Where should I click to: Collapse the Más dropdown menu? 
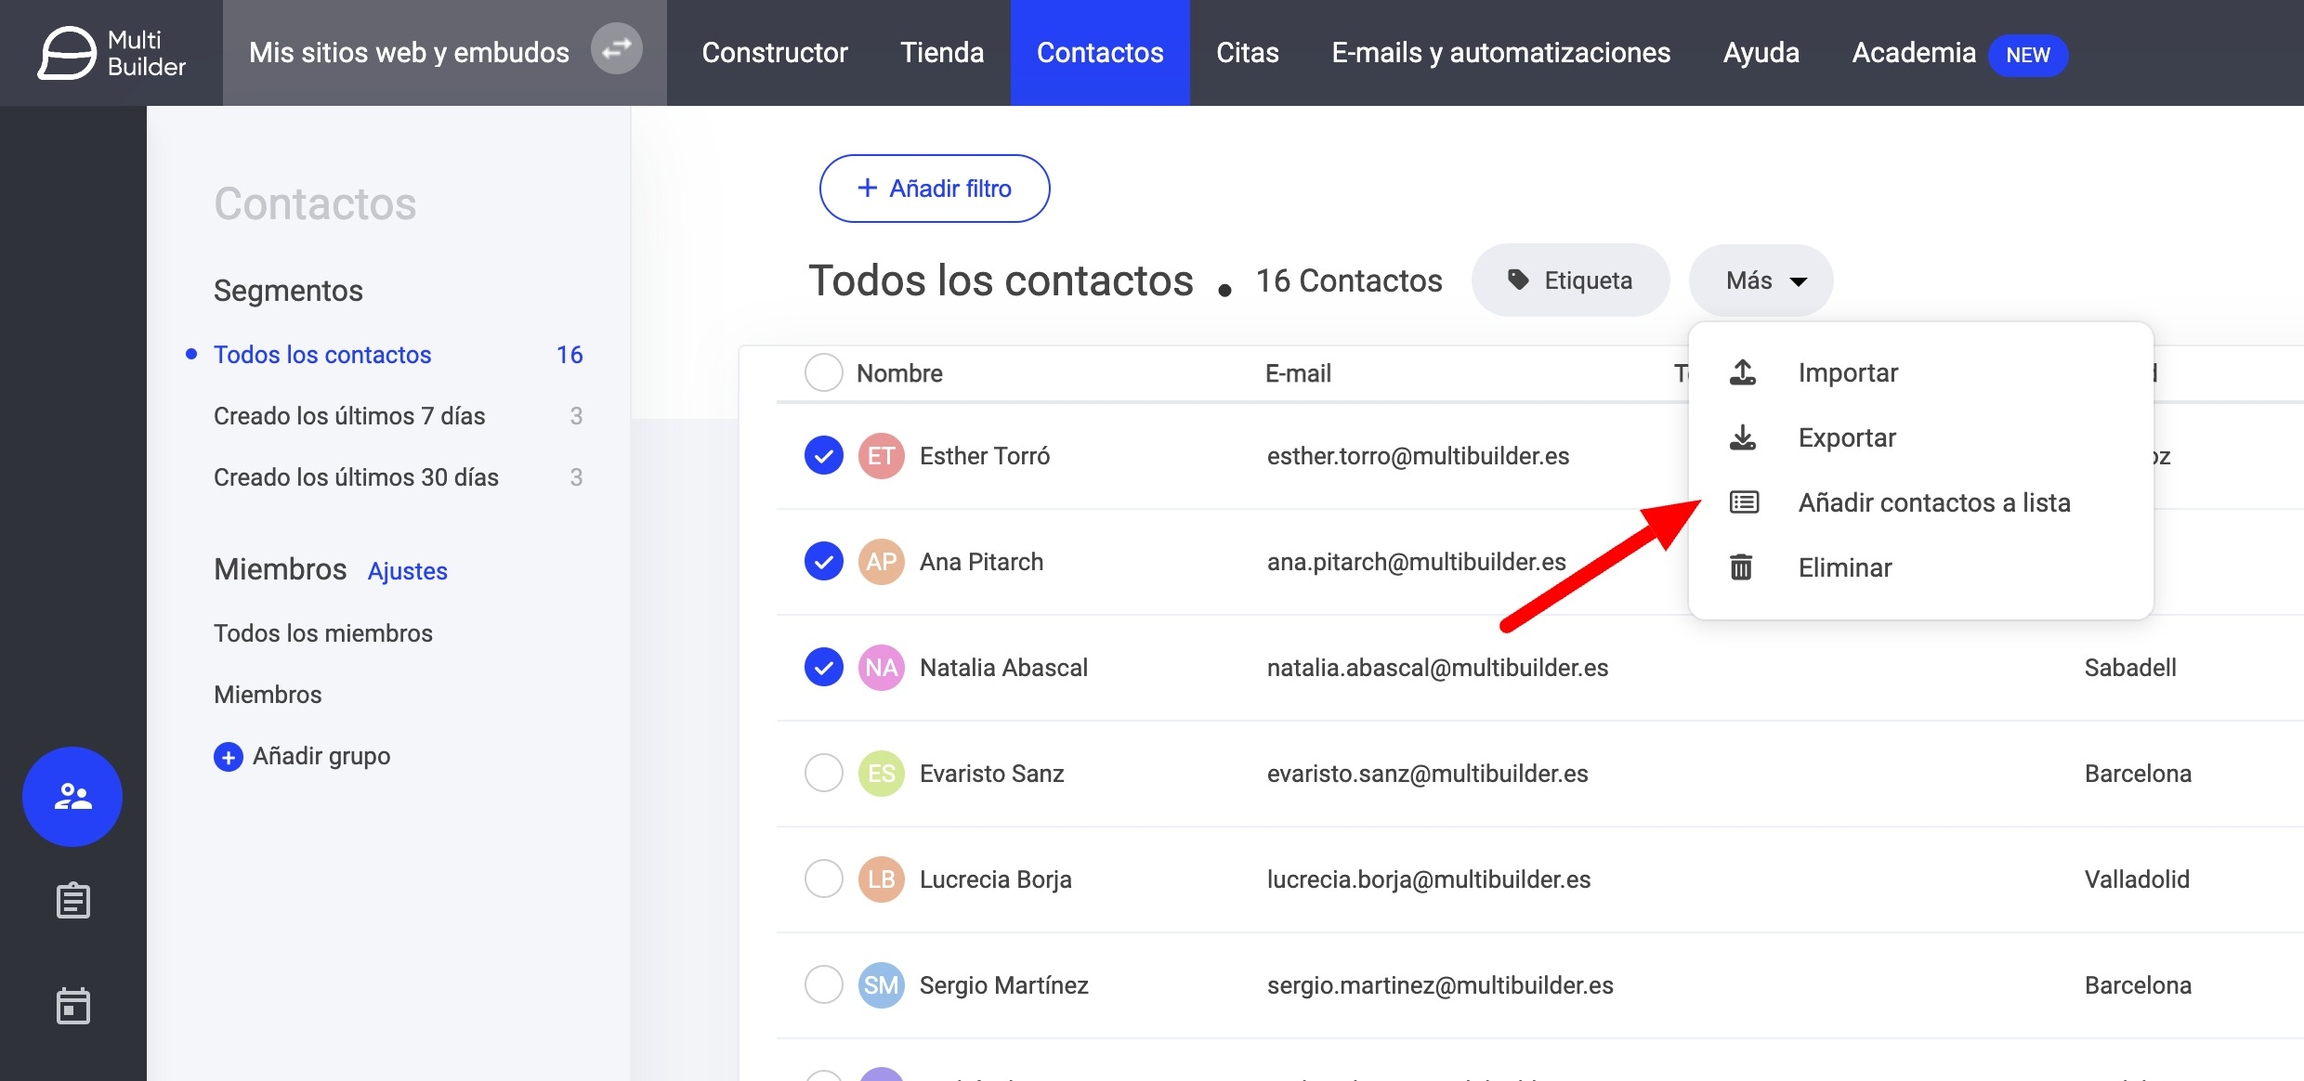(x=1761, y=281)
